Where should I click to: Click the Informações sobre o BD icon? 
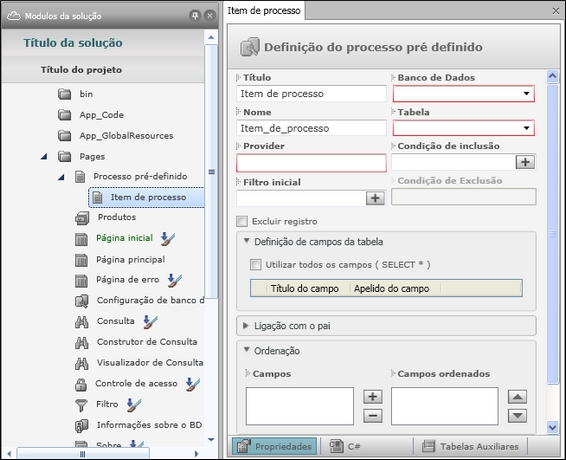click(82, 426)
